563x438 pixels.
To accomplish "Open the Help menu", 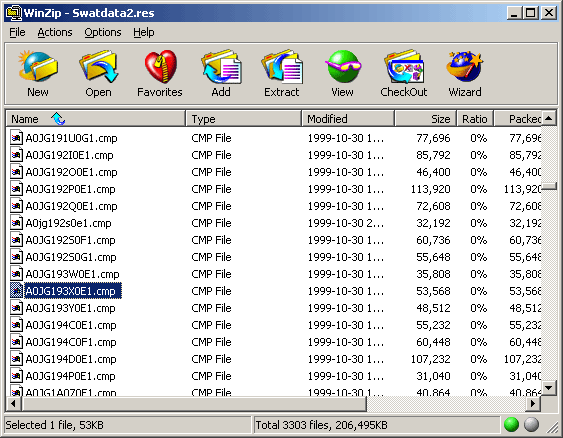I will (144, 32).
